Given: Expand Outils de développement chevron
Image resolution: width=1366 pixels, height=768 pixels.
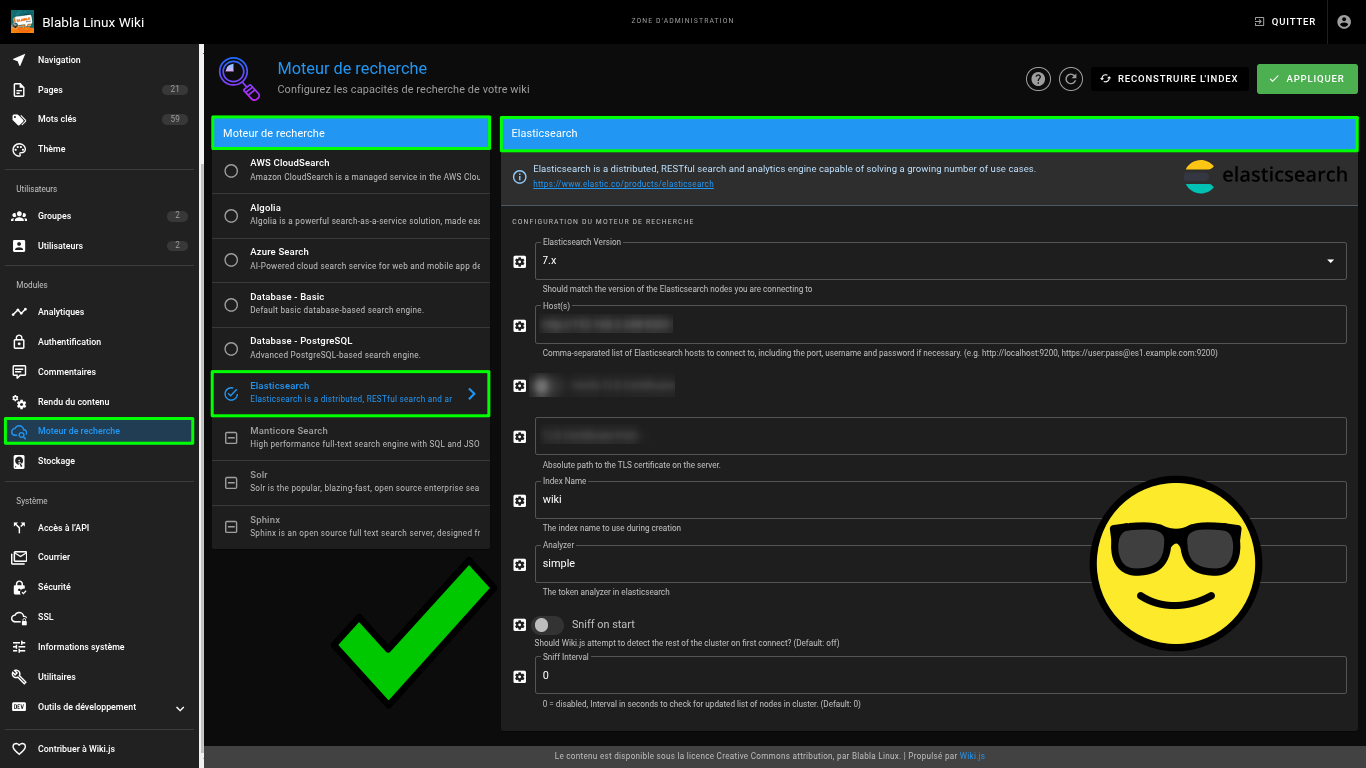Looking at the screenshot, I should pyautogui.click(x=180, y=708).
